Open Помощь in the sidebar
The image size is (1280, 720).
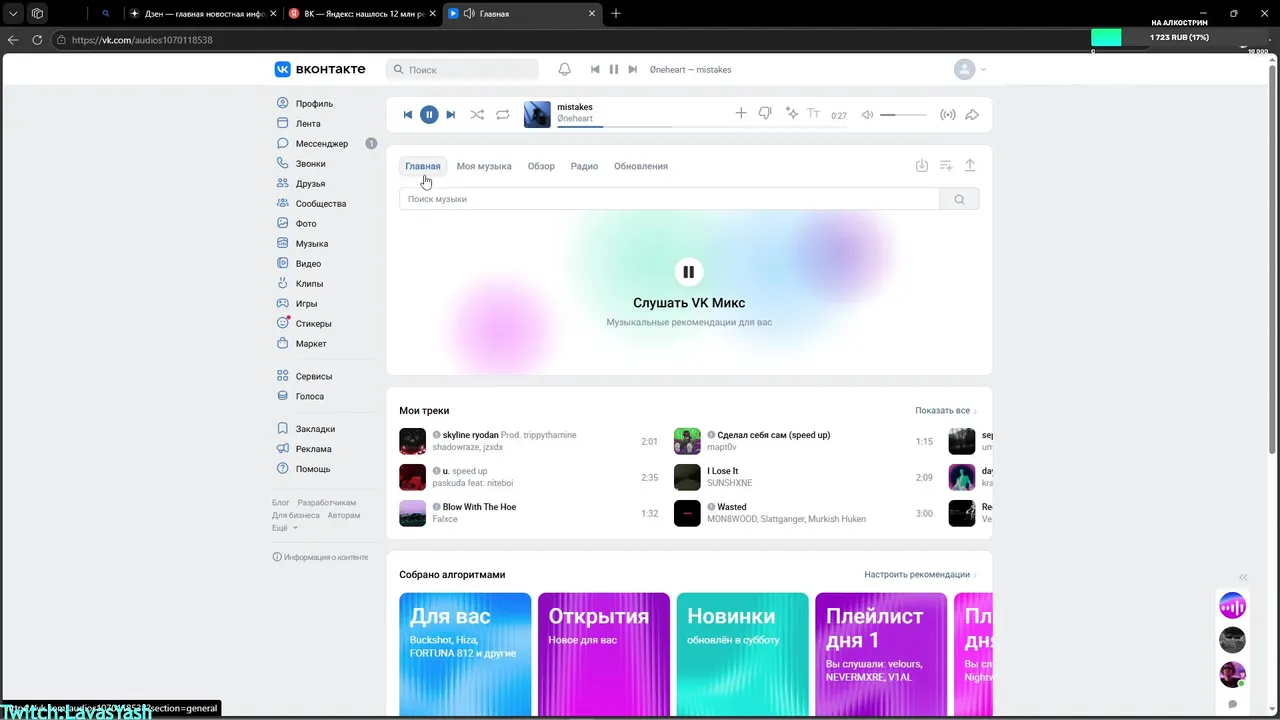coord(312,469)
